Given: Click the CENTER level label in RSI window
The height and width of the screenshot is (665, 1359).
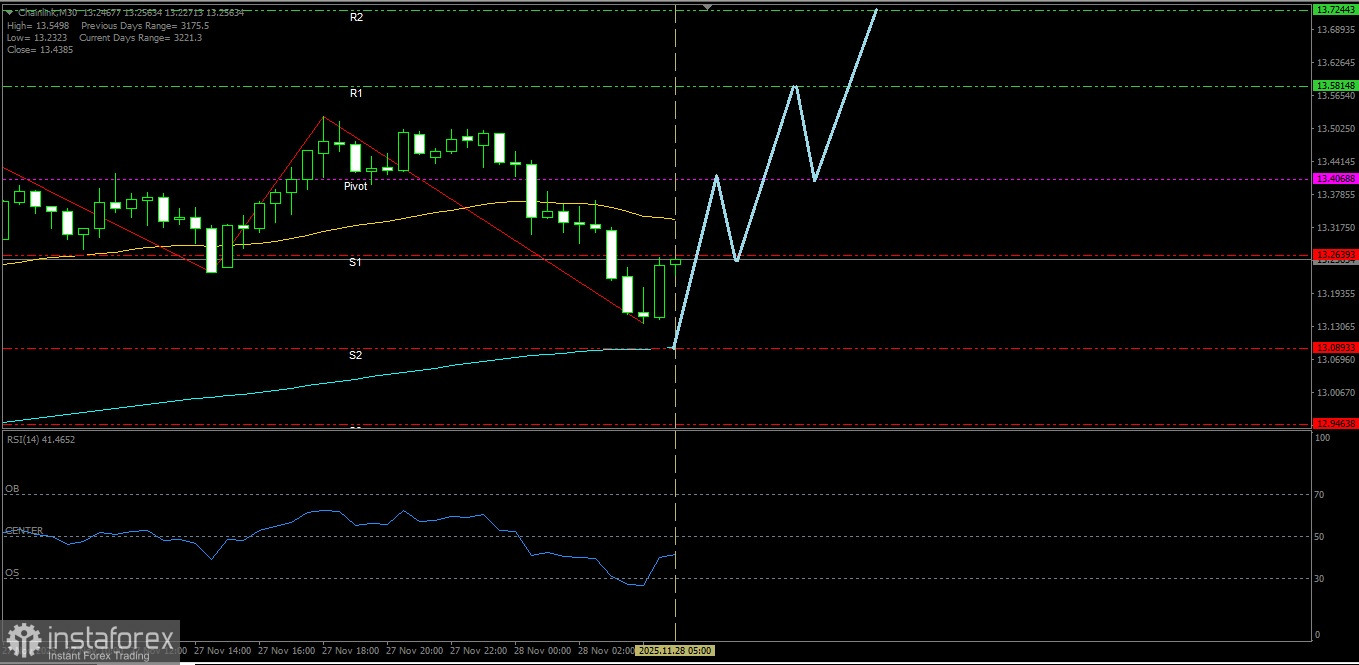Looking at the screenshot, I should coord(24,531).
